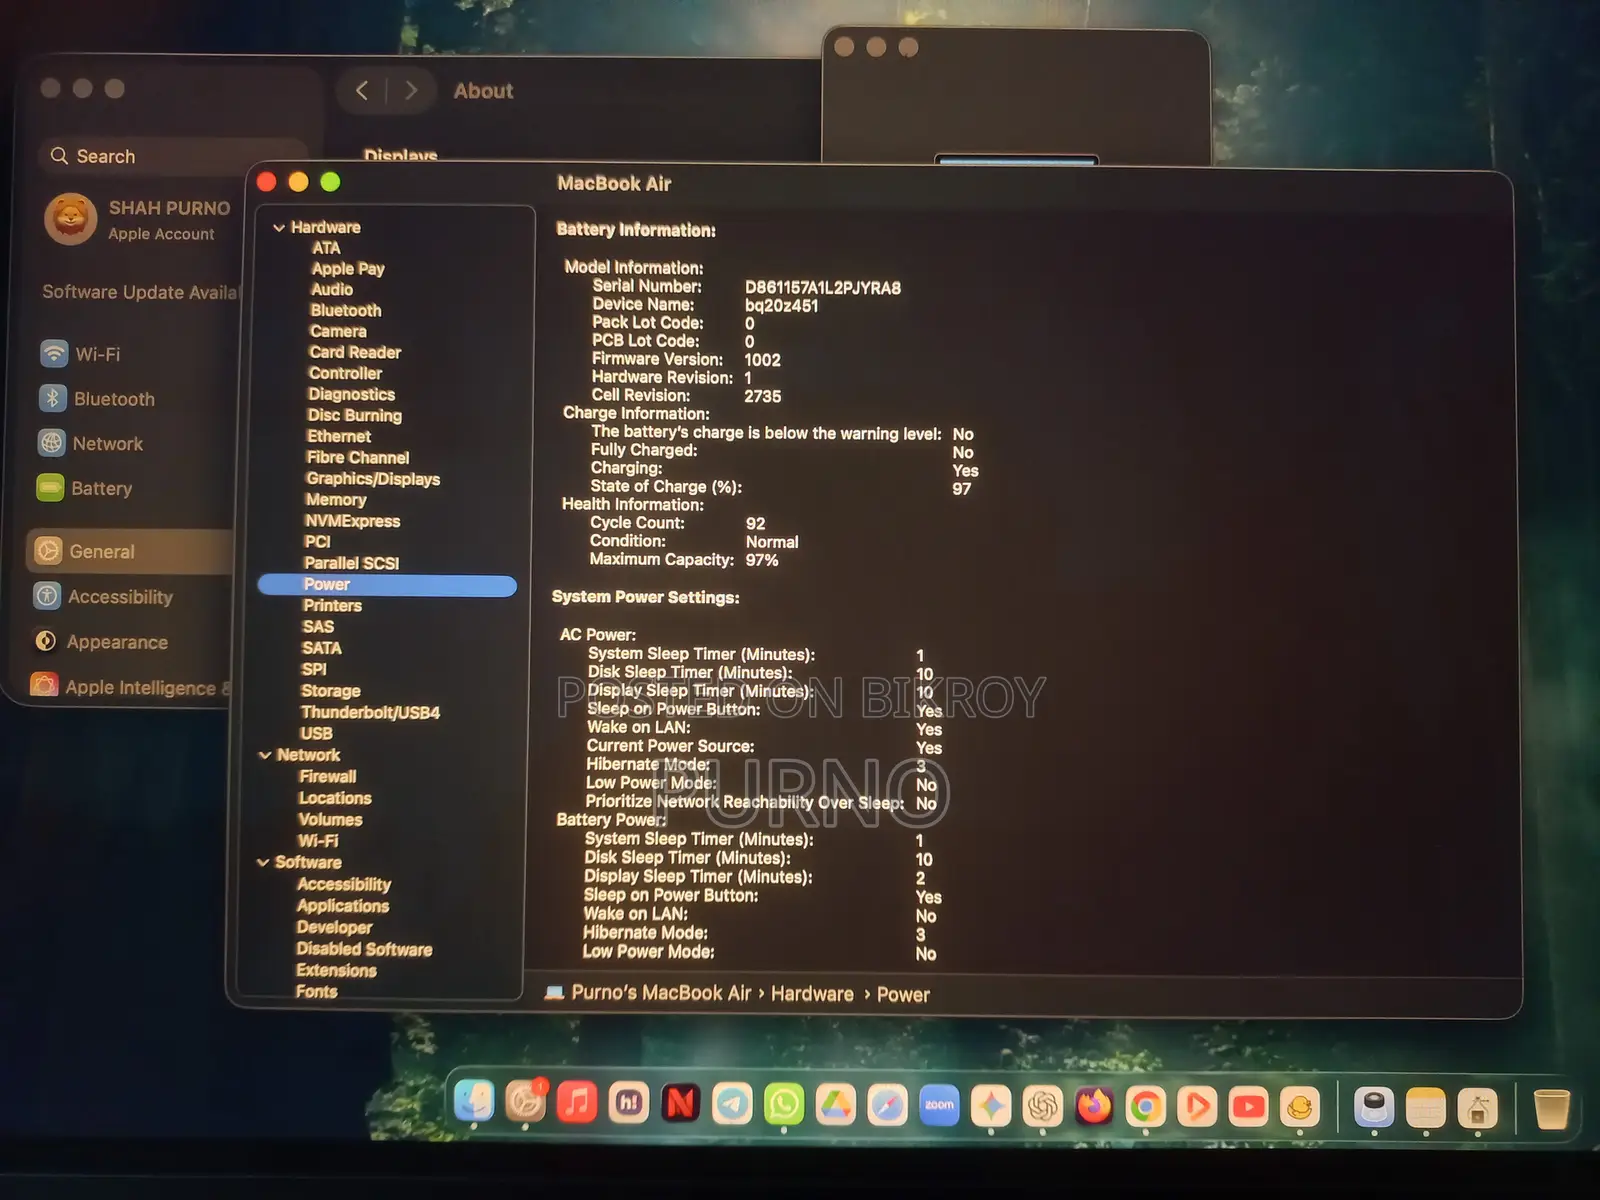This screenshot has width=1600, height=1200.
Task: Open Google Drive from the Dock
Action: (836, 1105)
